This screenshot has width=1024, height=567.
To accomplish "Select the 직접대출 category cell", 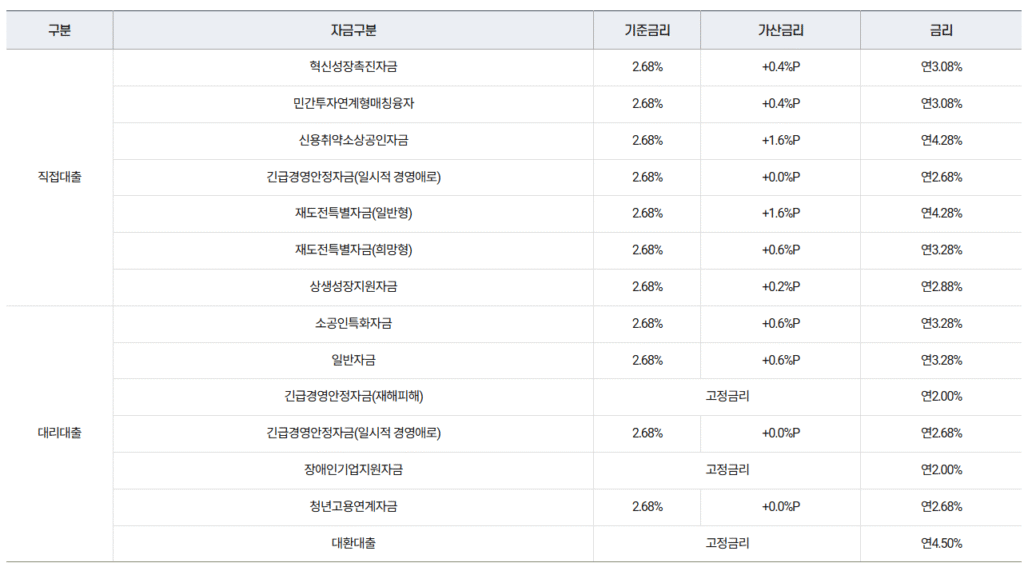I will (60, 177).
